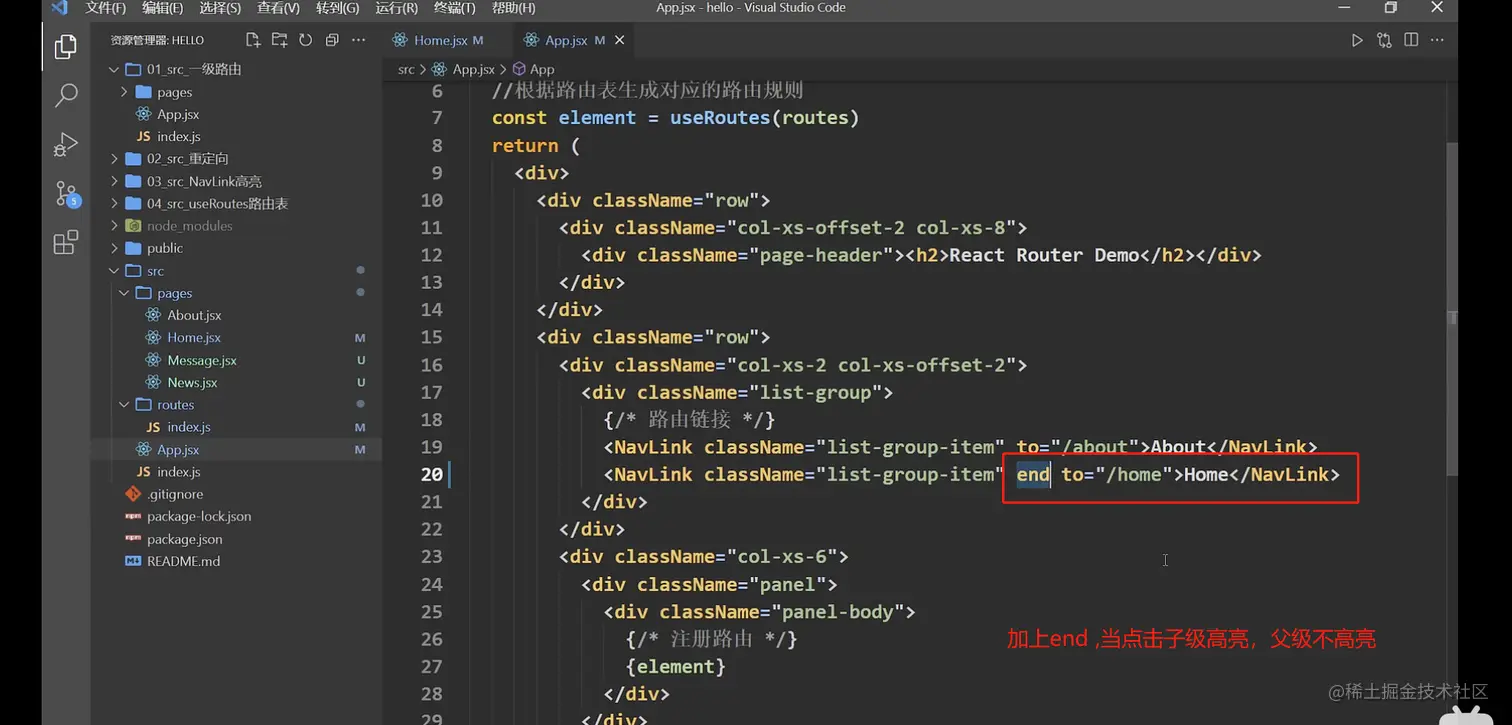Viewport: 1512px width, 725px height.
Task: Open Home.jsx in the explorer tree
Action: [x=194, y=338]
